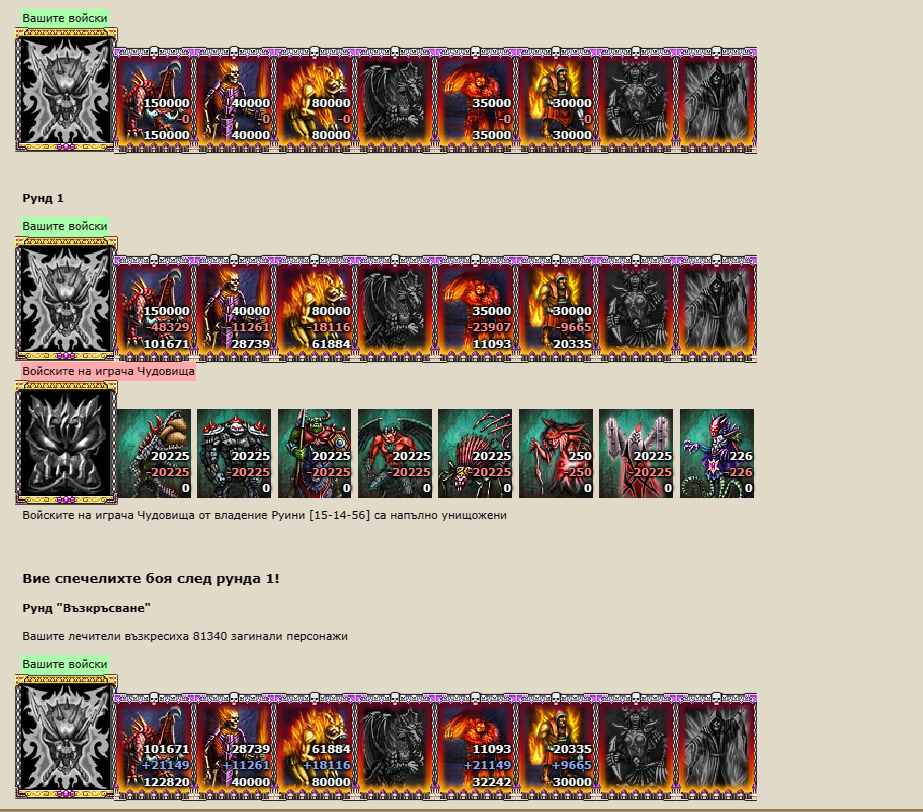Viewport: 923px width, 812px height.
Task: Click the enemy spiked spider creature unit
Action: pos(475,453)
